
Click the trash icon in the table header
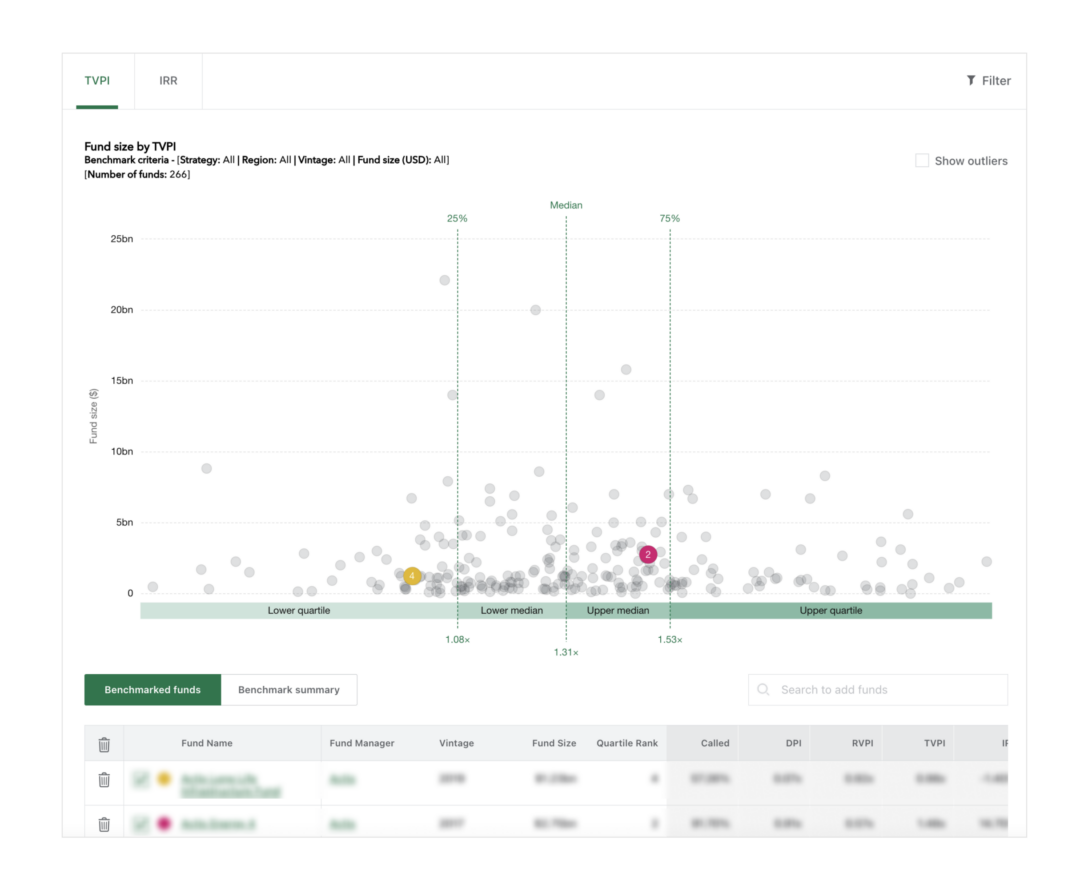pos(104,744)
